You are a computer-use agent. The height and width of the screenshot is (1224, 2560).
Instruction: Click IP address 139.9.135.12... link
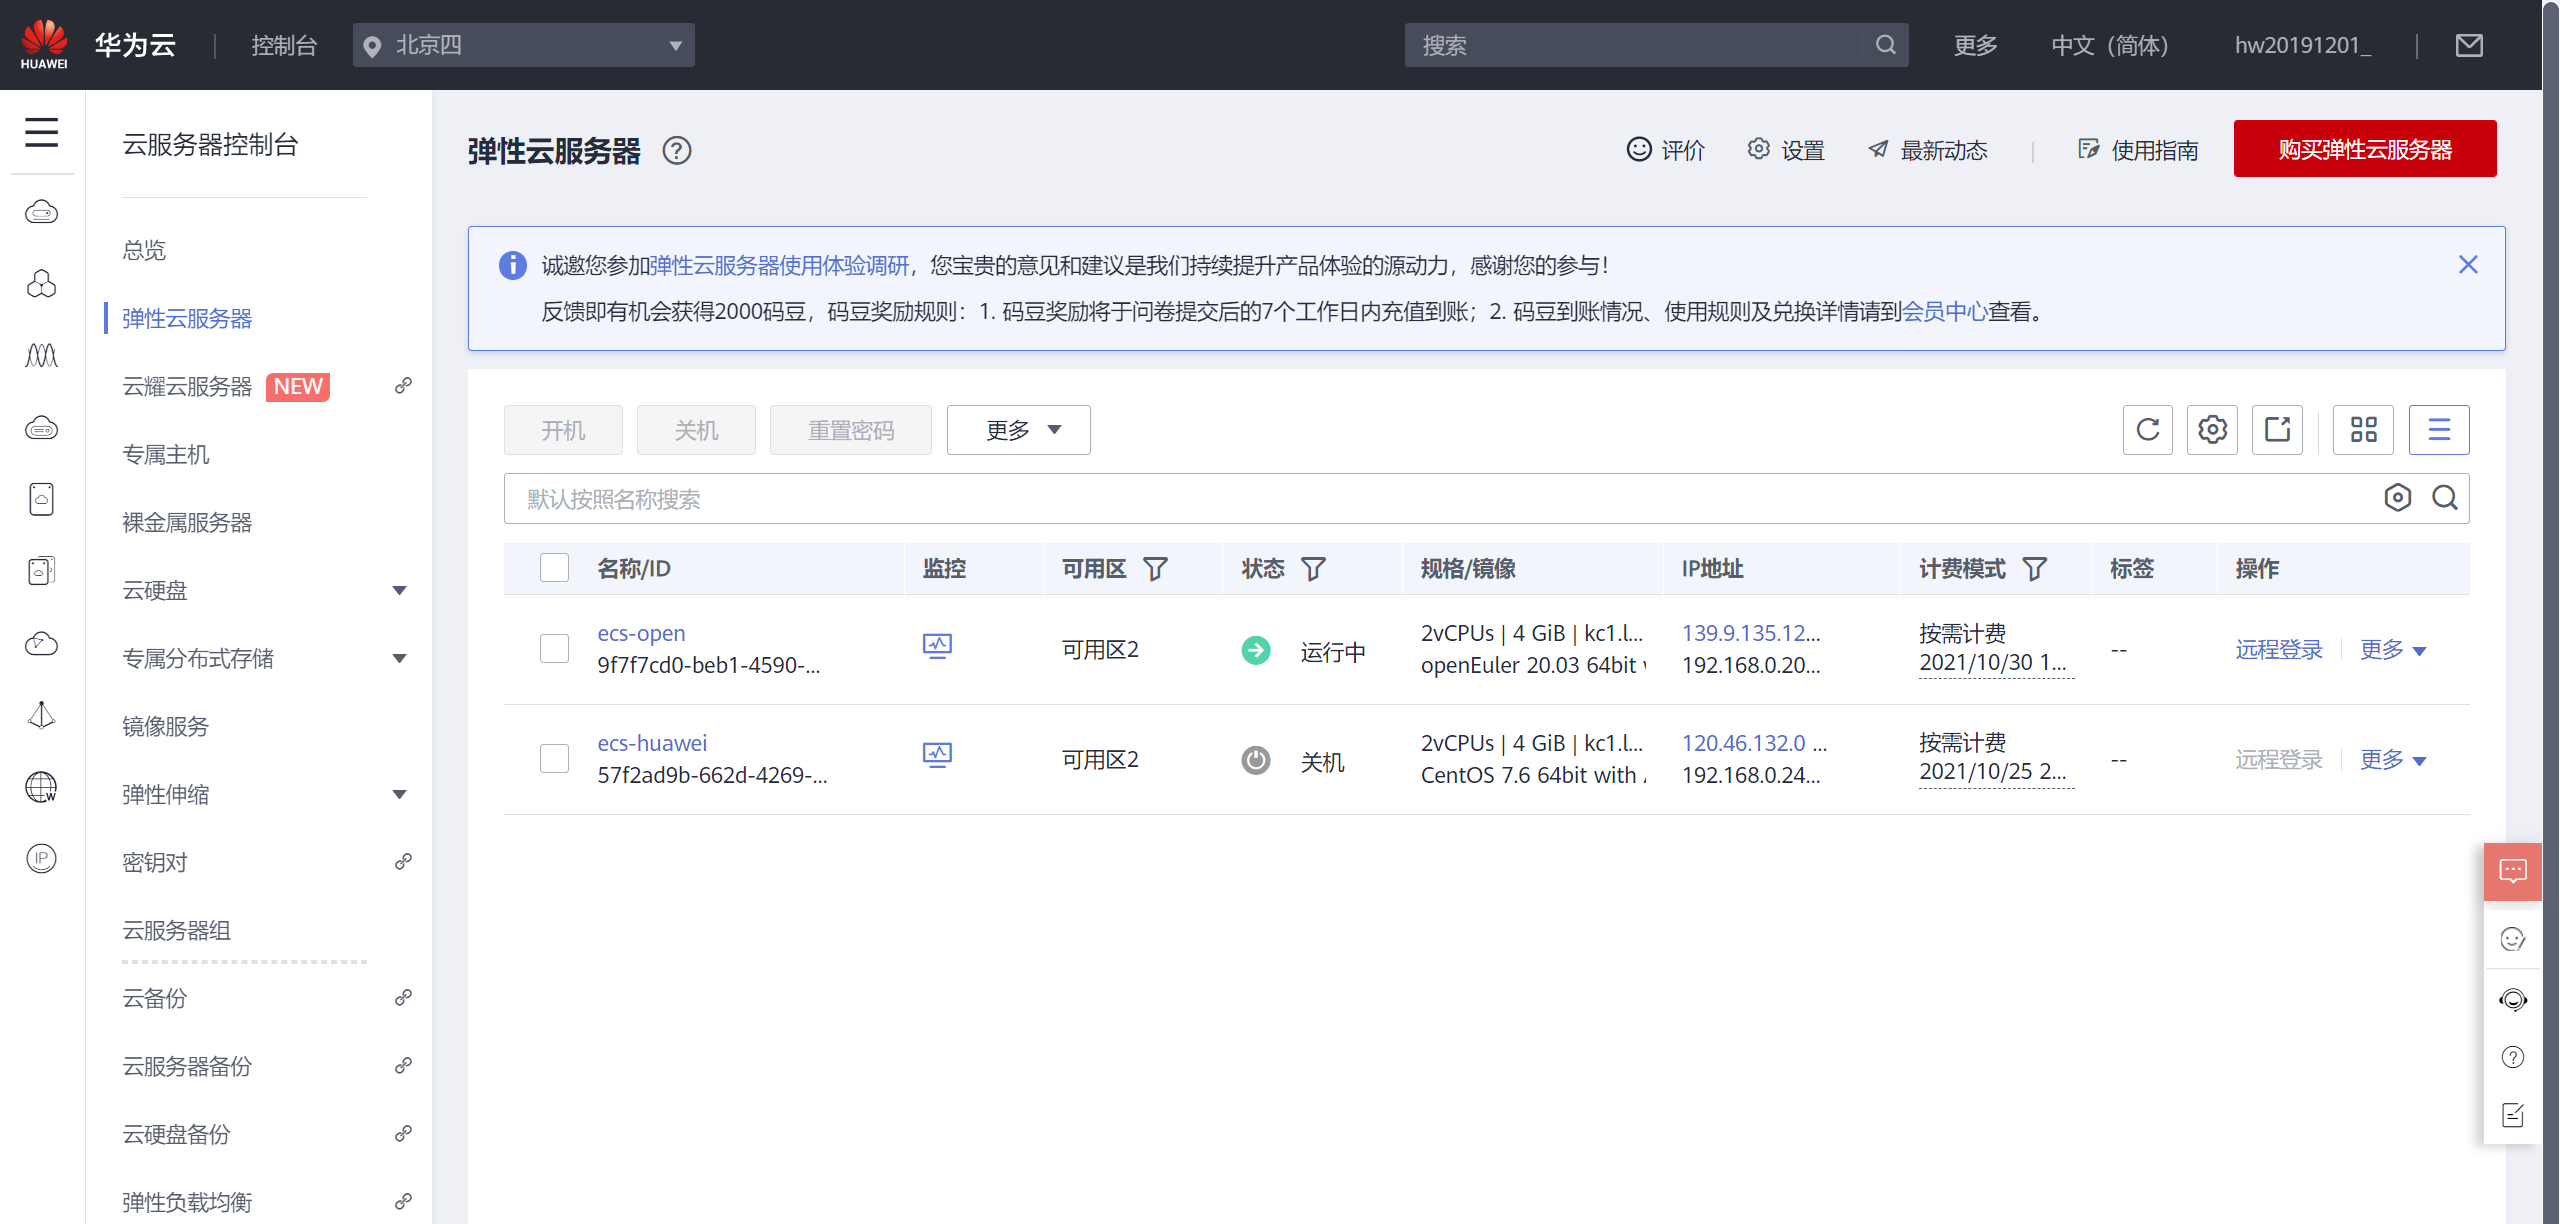coord(1750,633)
